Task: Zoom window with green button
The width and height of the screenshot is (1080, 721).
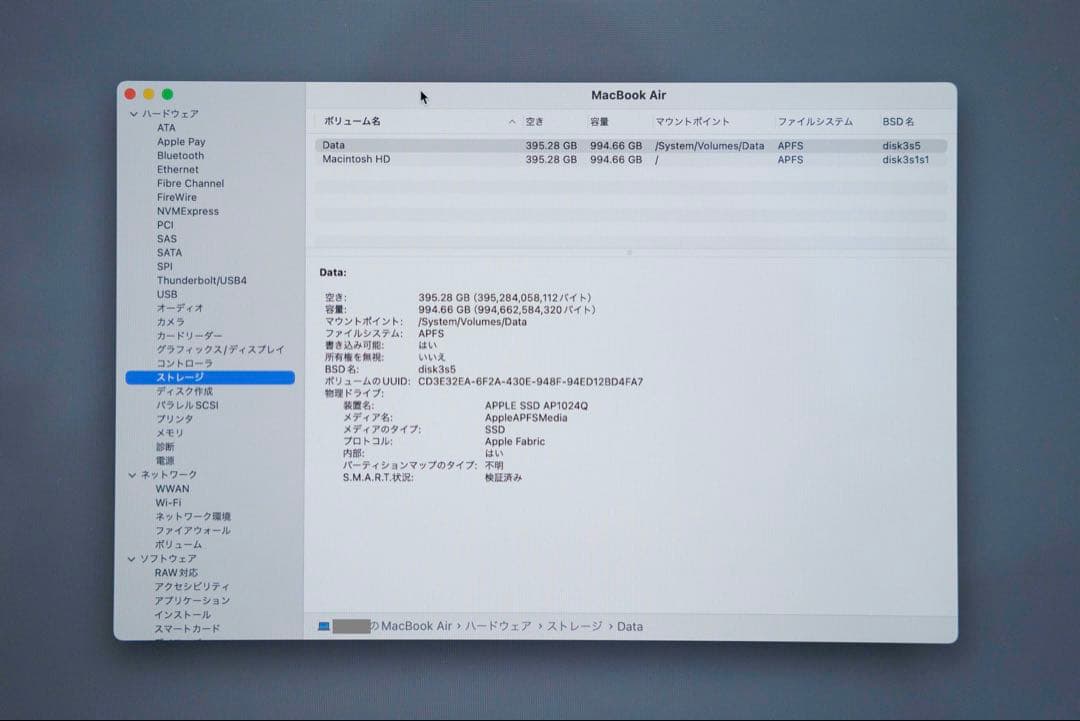Action: pyautogui.click(x=167, y=94)
